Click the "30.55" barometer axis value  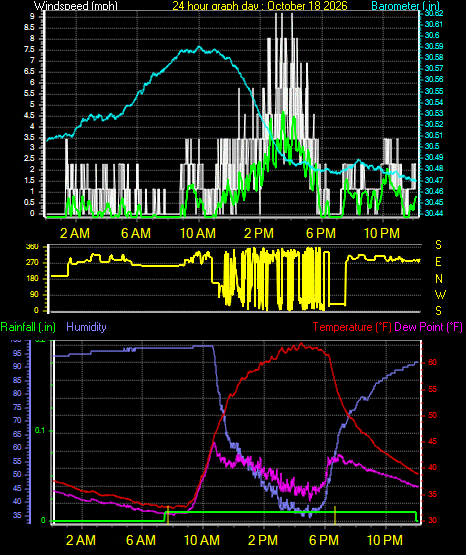coord(434,91)
